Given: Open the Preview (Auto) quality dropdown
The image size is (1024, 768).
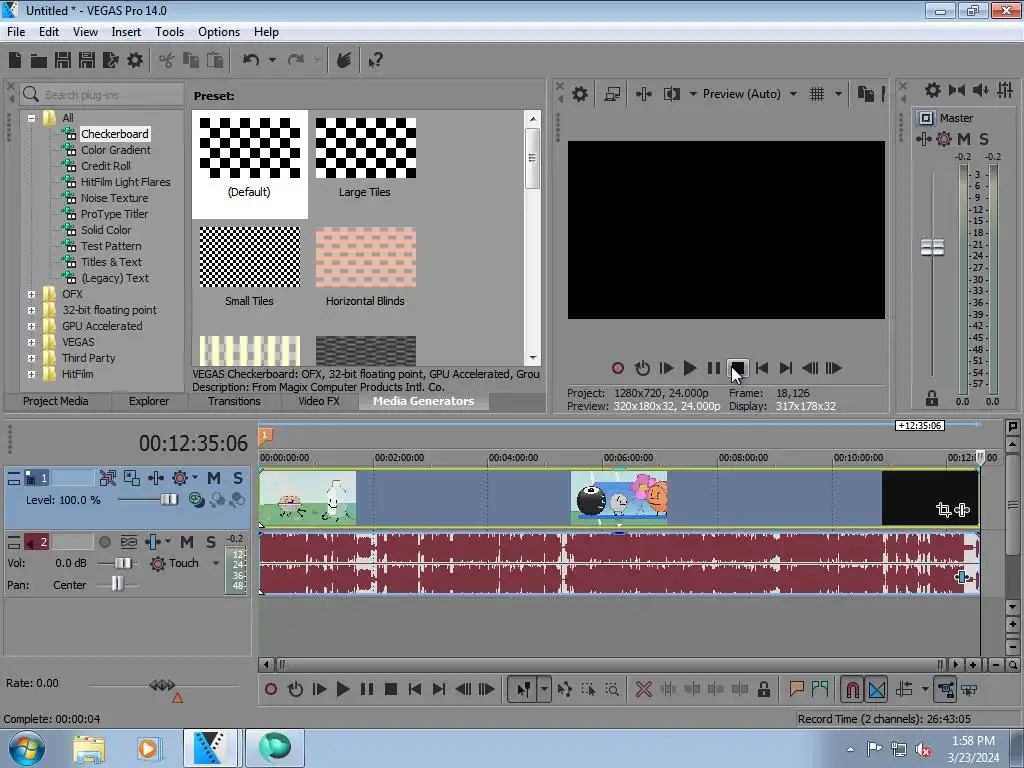Looking at the screenshot, I should click(x=793, y=94).
